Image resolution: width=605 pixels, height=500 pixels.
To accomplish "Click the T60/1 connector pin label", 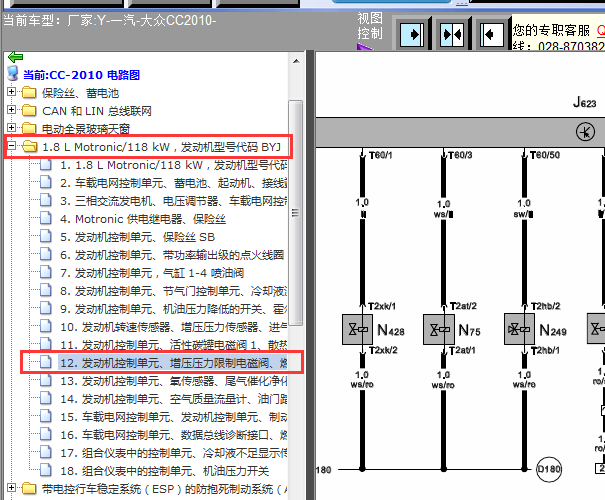I will tap(380, 155).
